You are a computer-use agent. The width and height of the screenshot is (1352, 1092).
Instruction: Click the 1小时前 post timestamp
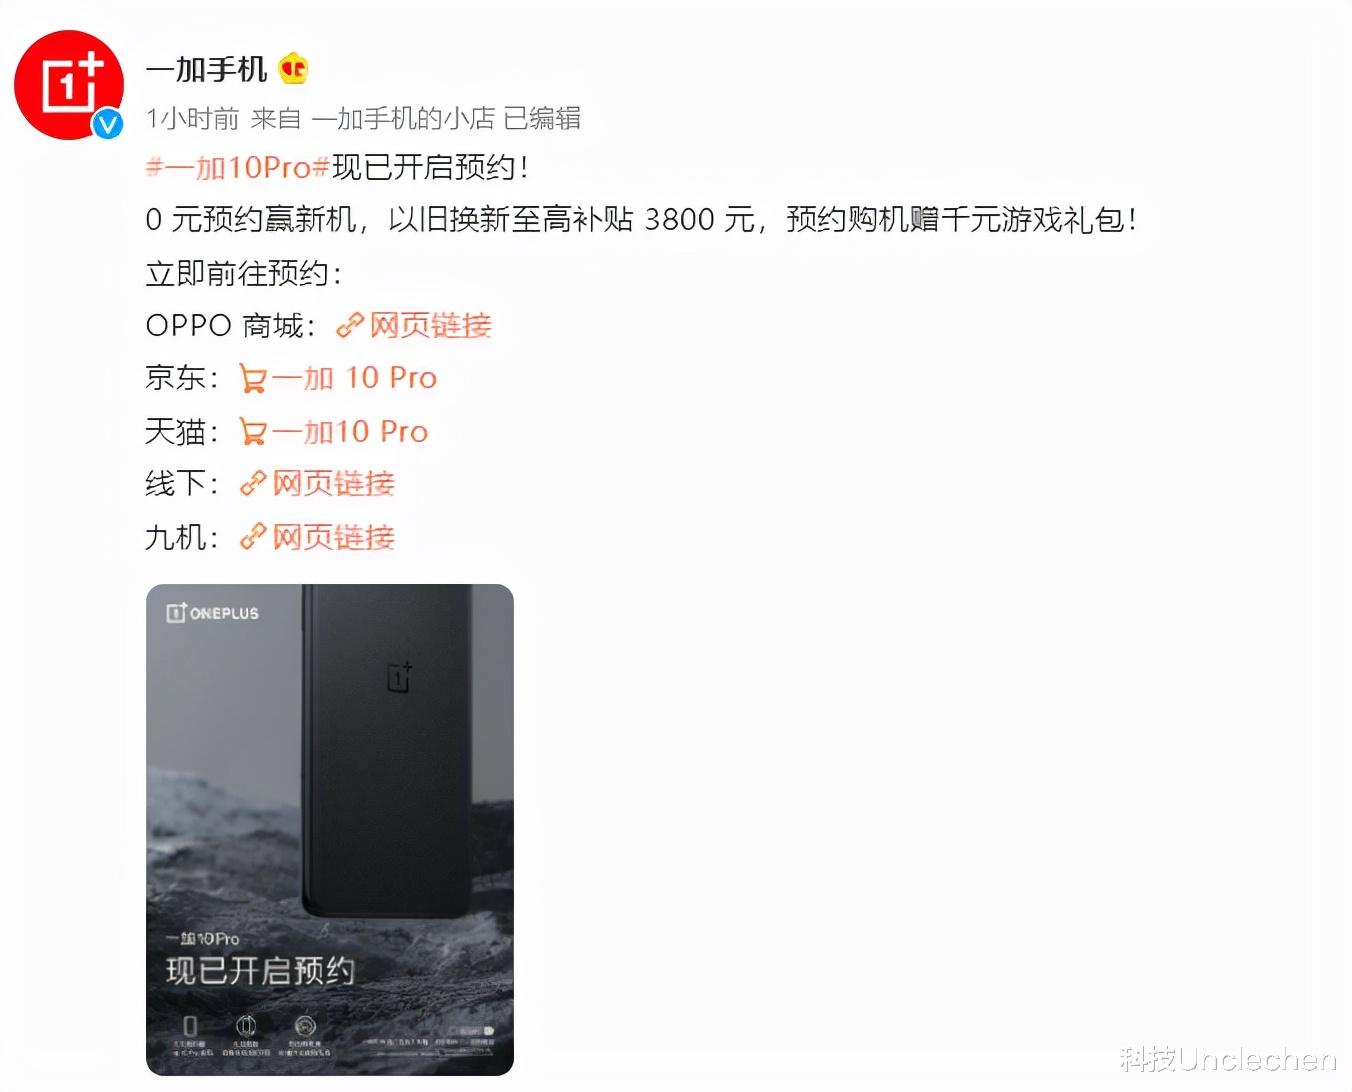pyautogui.click(x=193, y=119)
